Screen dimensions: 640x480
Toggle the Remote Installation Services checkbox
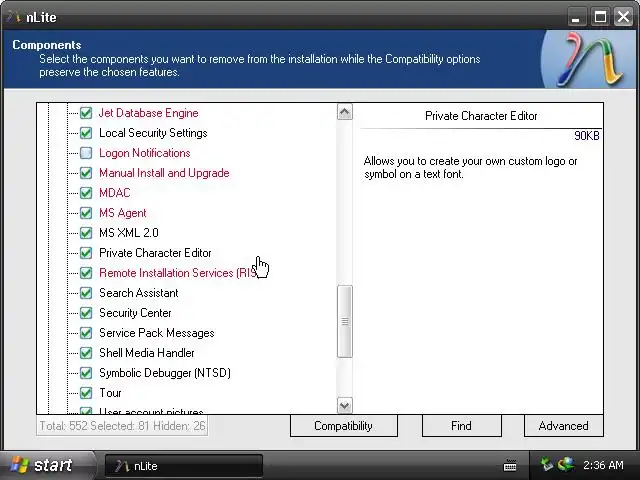coord(86,273)
